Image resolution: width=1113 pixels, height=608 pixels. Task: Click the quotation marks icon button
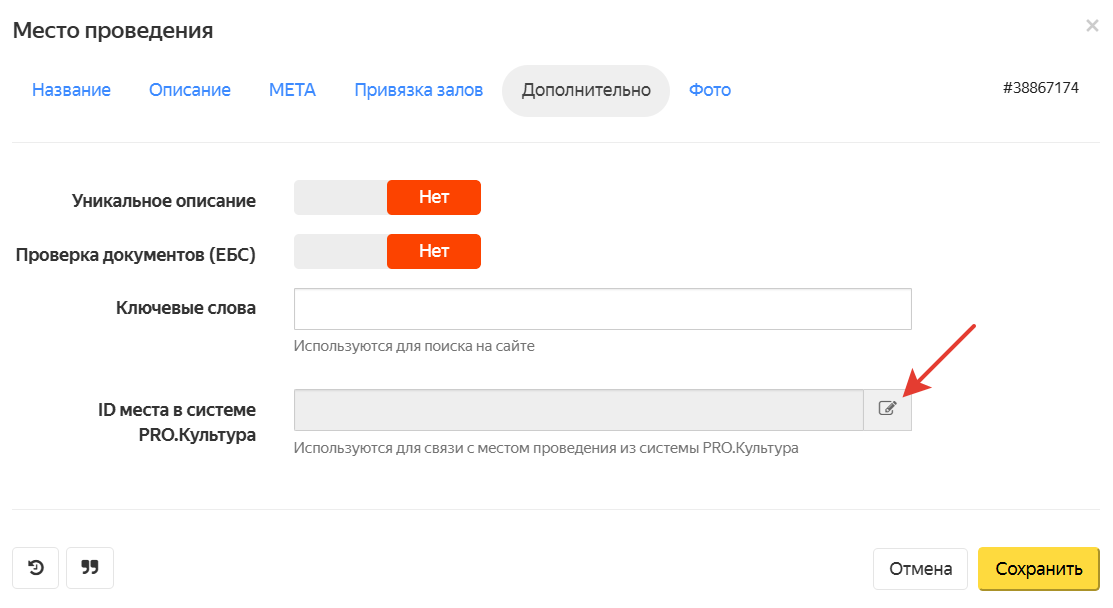90,568
